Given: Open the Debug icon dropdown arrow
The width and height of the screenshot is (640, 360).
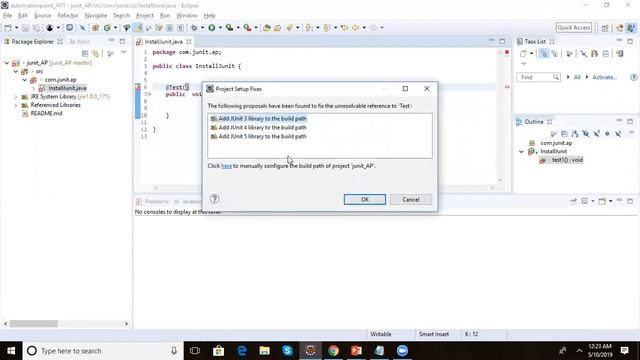Looking at the screenshot, I should (x=202, y=28).
